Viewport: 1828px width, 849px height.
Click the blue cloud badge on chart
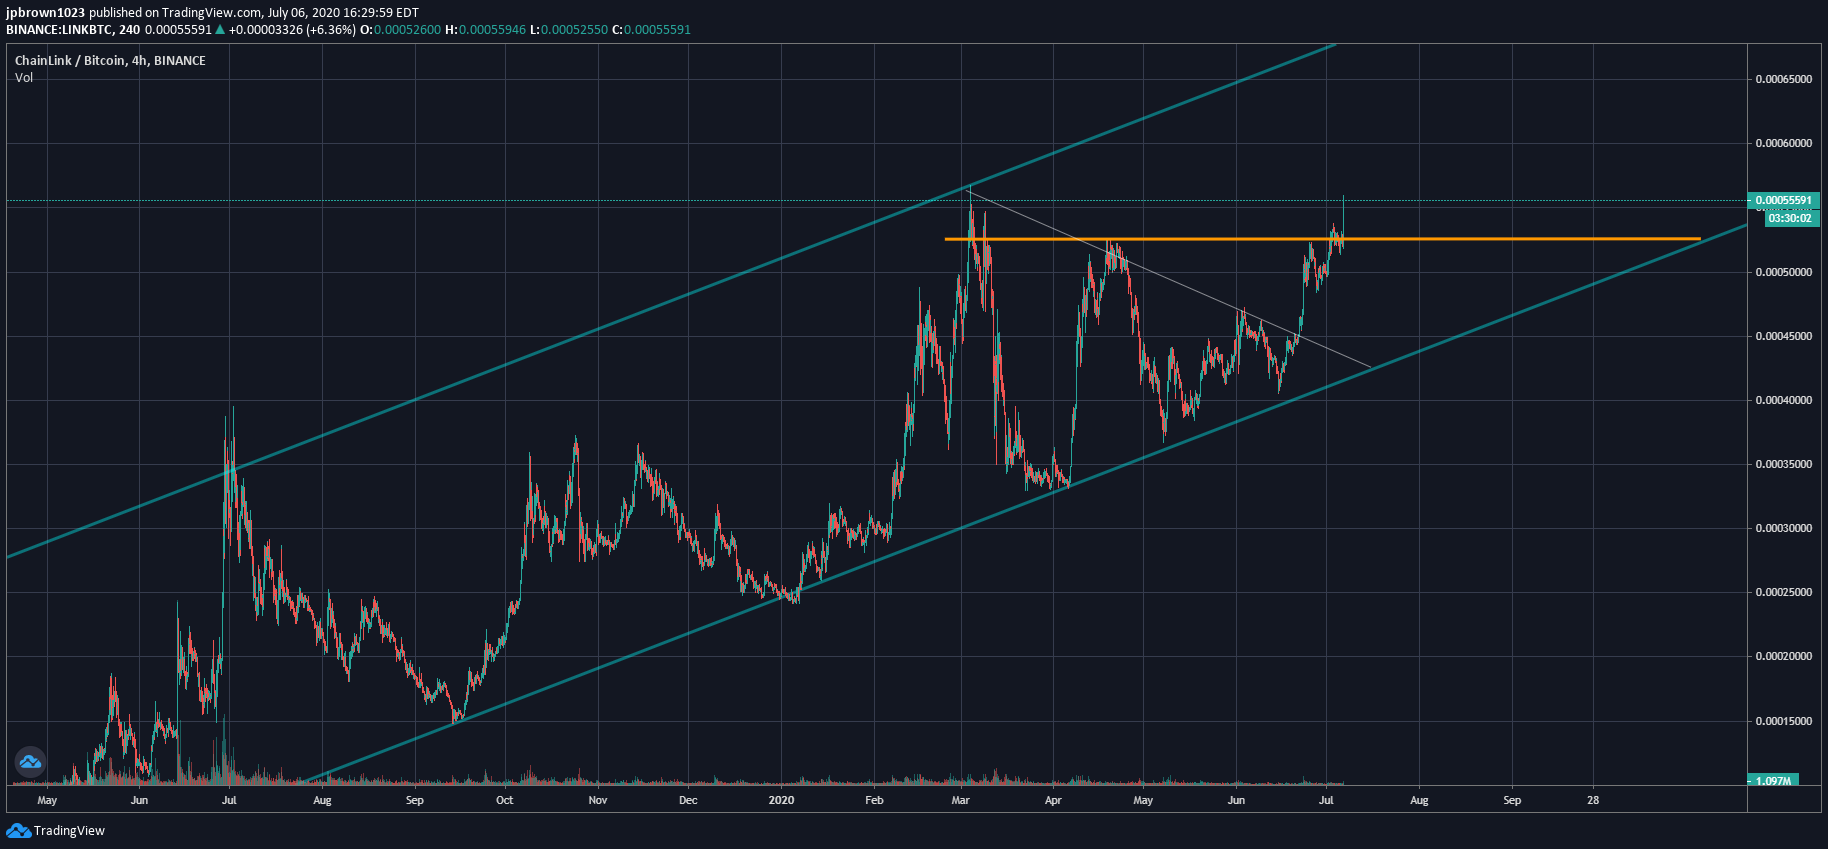(30, 763)
